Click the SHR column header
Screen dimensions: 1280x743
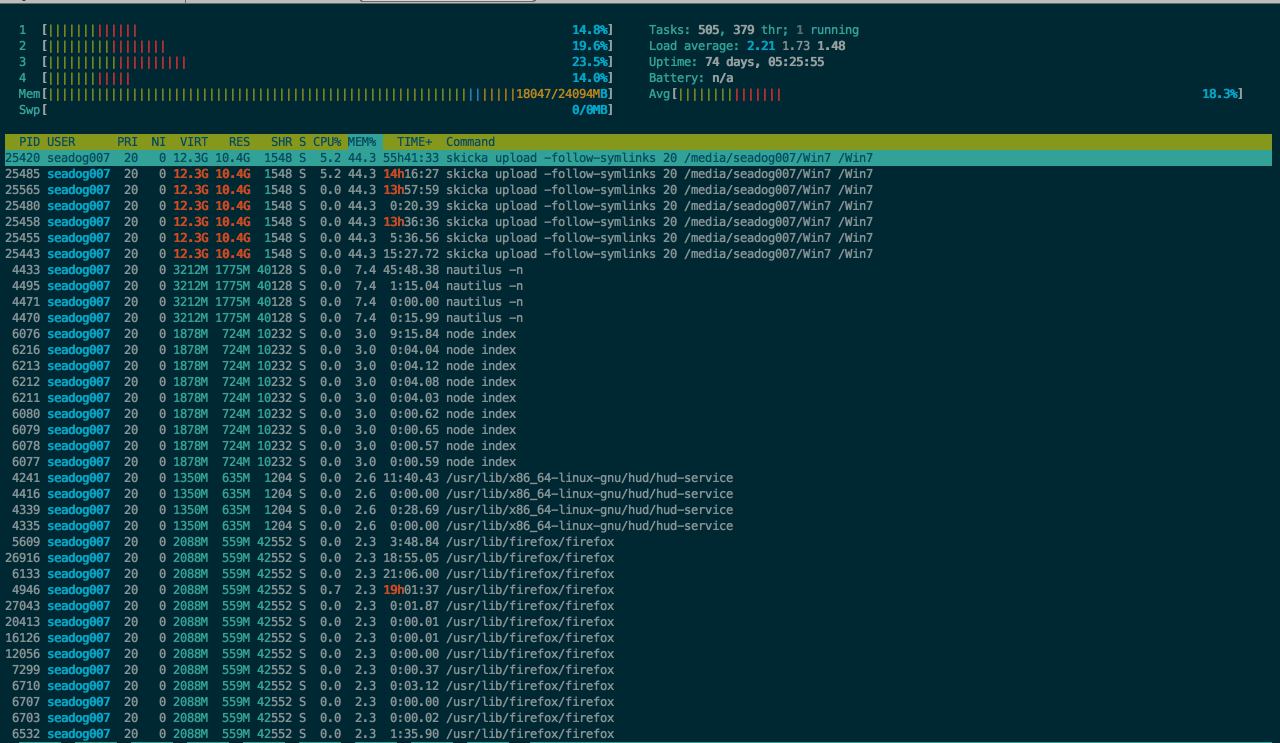[x=281, y=142]
